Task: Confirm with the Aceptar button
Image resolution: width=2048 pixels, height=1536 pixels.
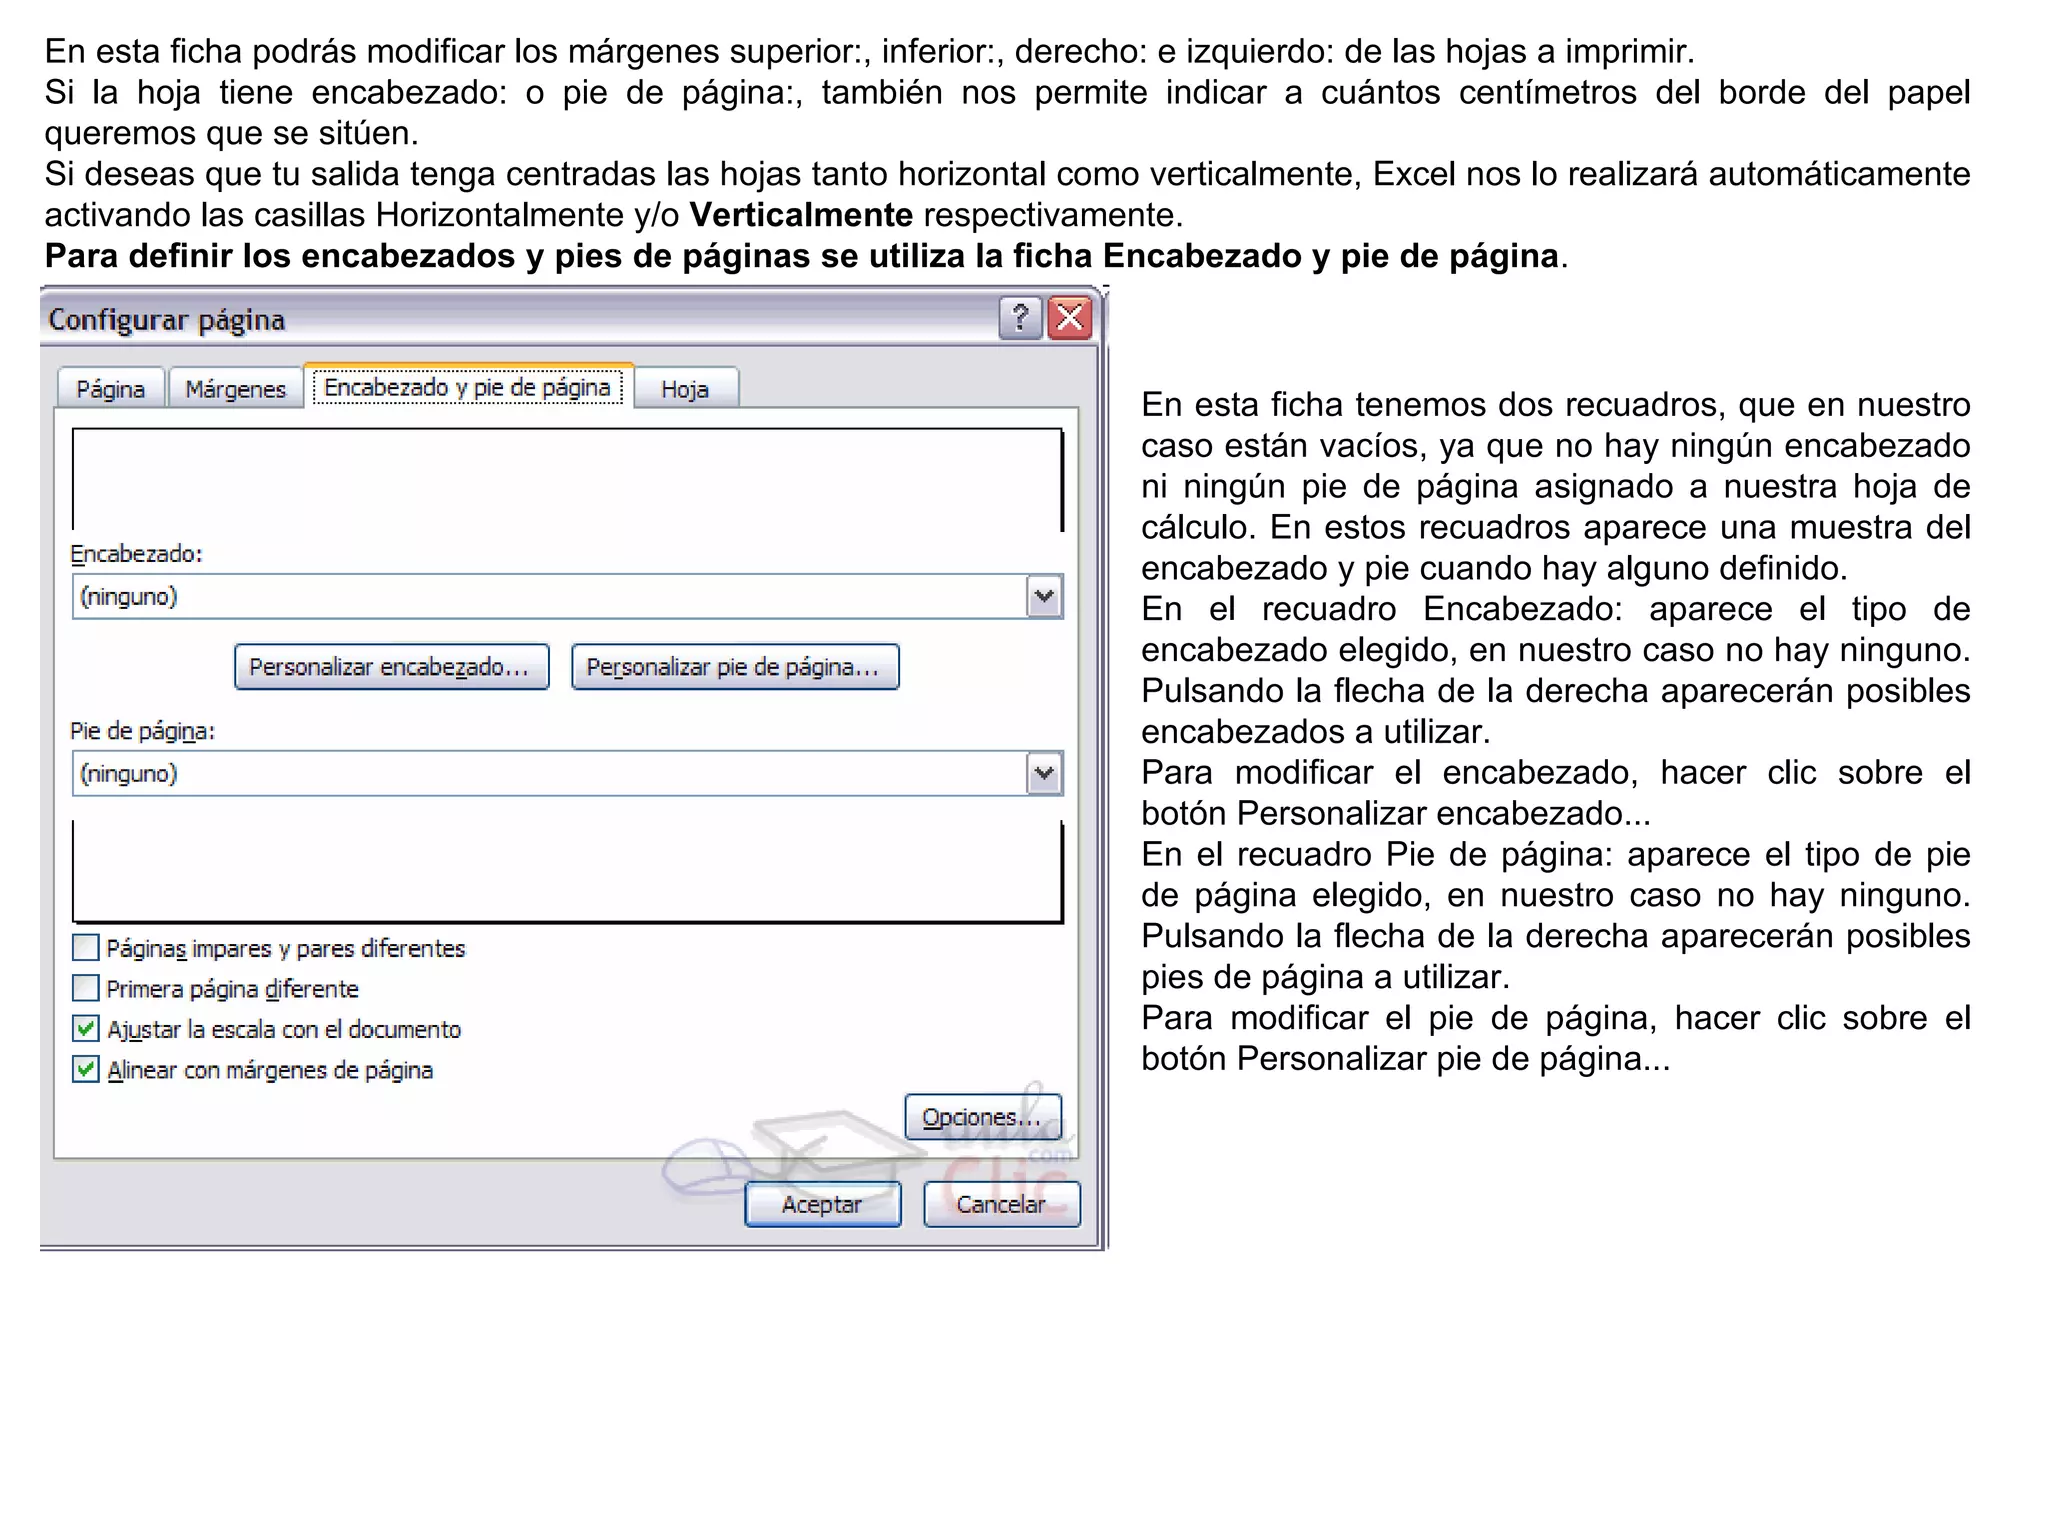Action: coord(822,1204)
